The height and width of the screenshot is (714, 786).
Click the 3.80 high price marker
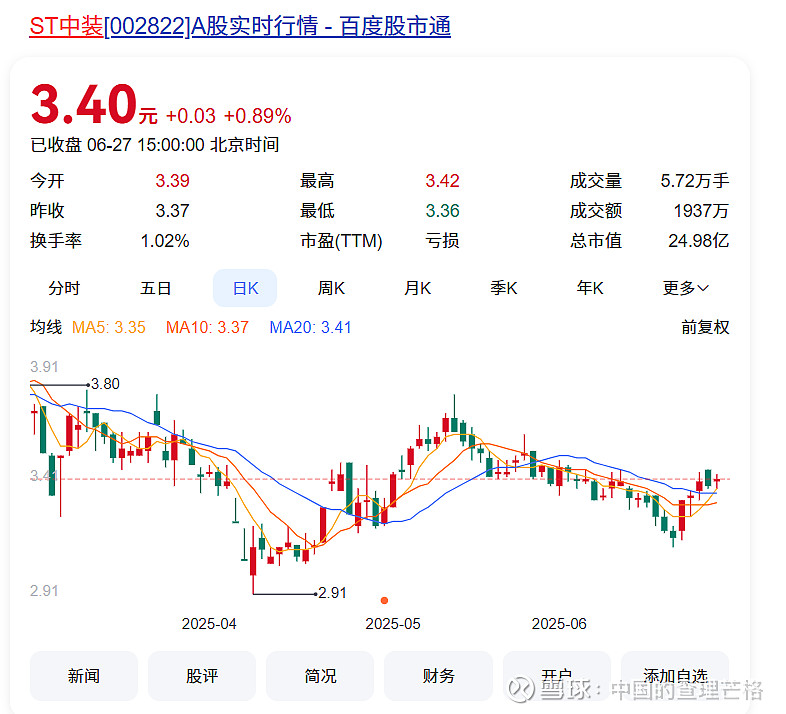pyautogui.click(x=105, y=384)
